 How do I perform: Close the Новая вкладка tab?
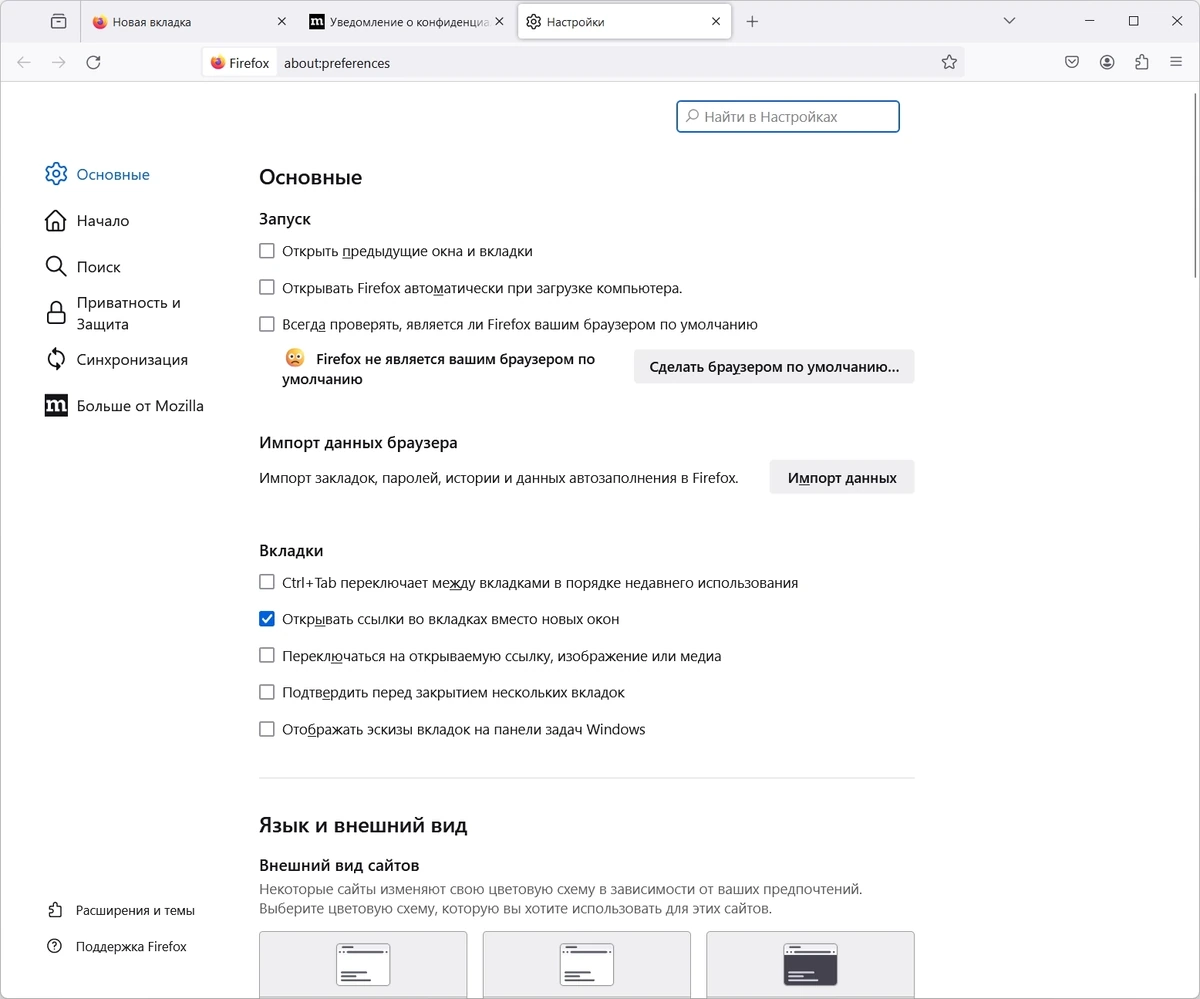[x=281, y=21]
